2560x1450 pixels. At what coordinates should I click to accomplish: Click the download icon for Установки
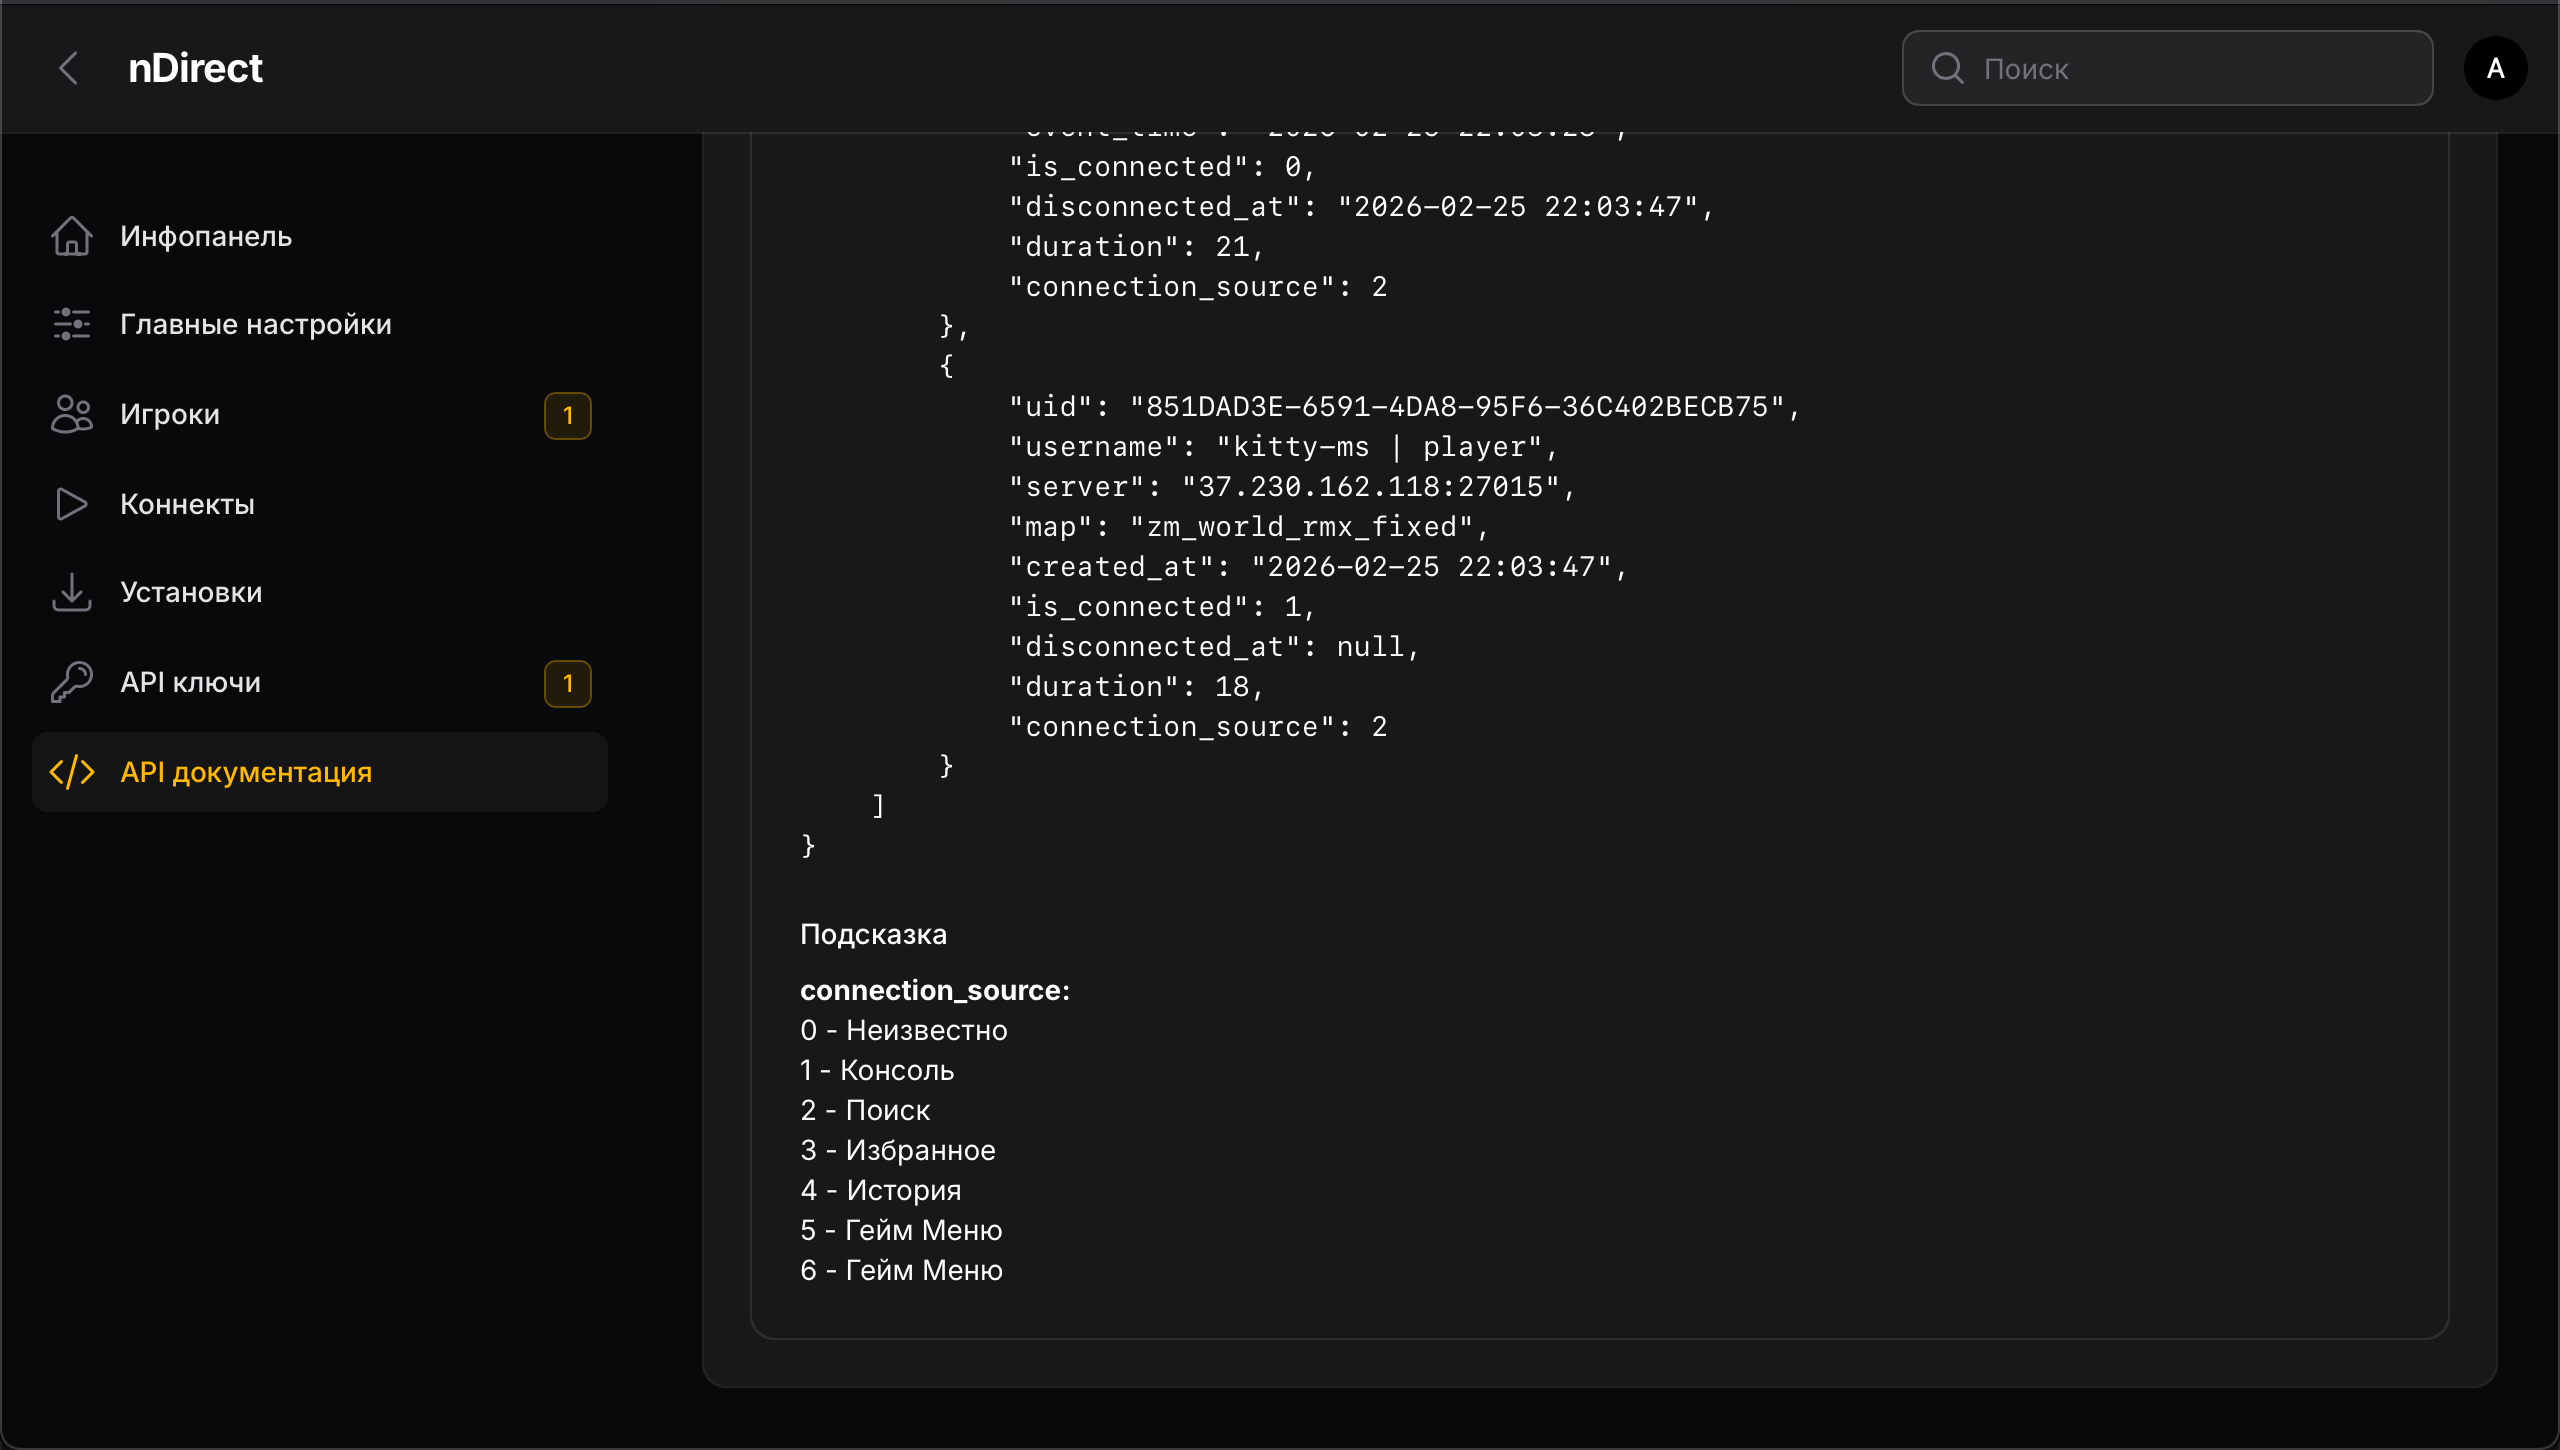coord(72,592)
